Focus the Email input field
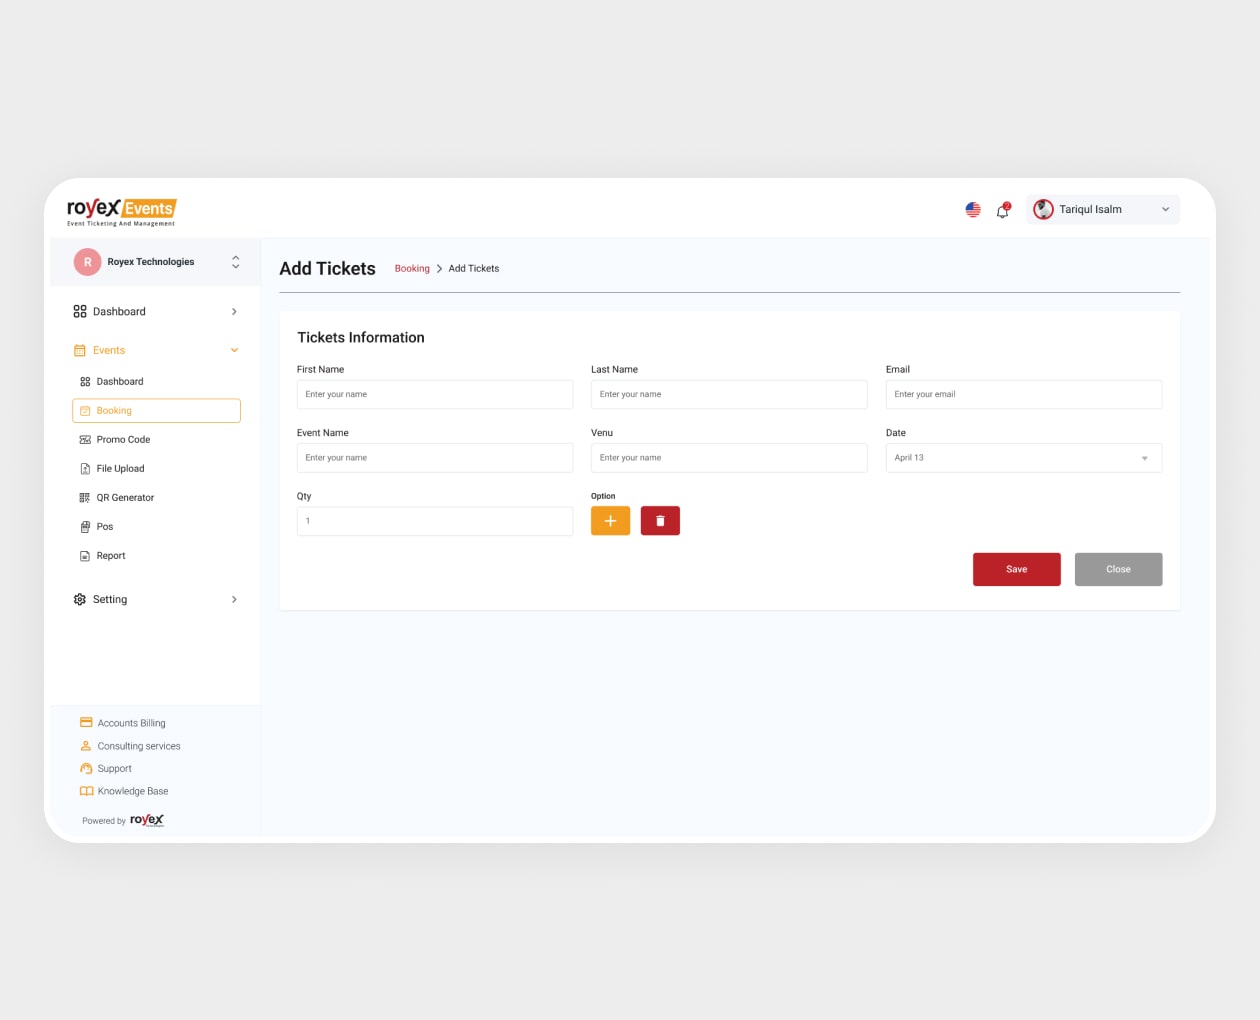 pos(1023,395)
